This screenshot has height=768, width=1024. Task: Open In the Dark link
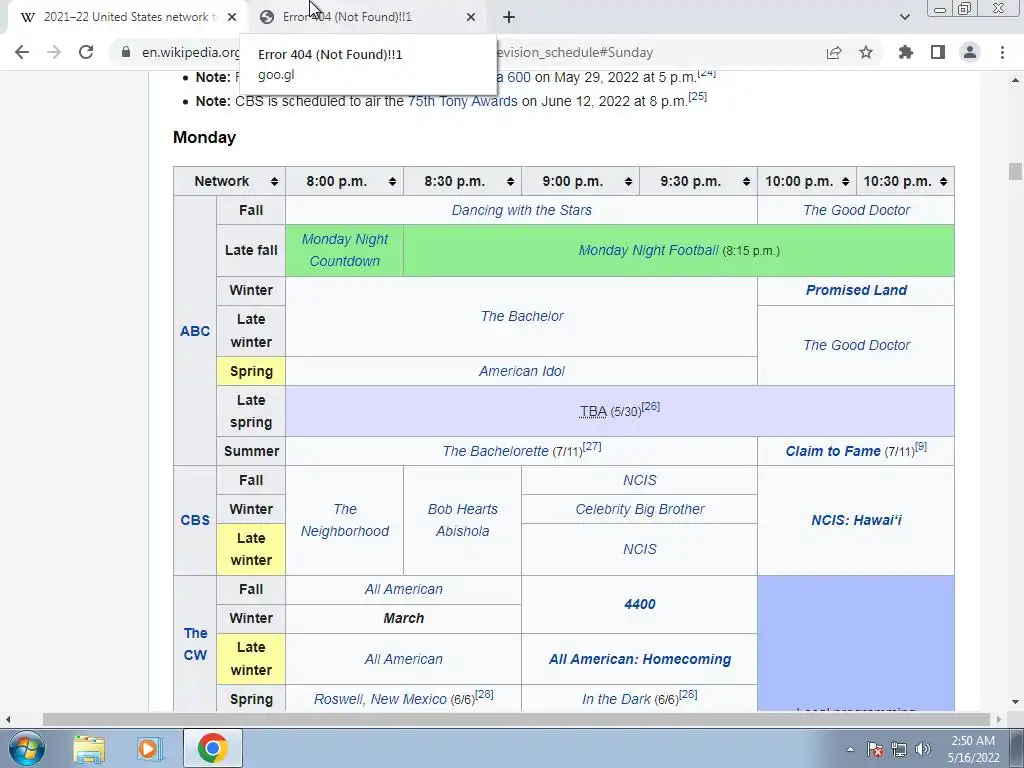click(x=616, y=699)
